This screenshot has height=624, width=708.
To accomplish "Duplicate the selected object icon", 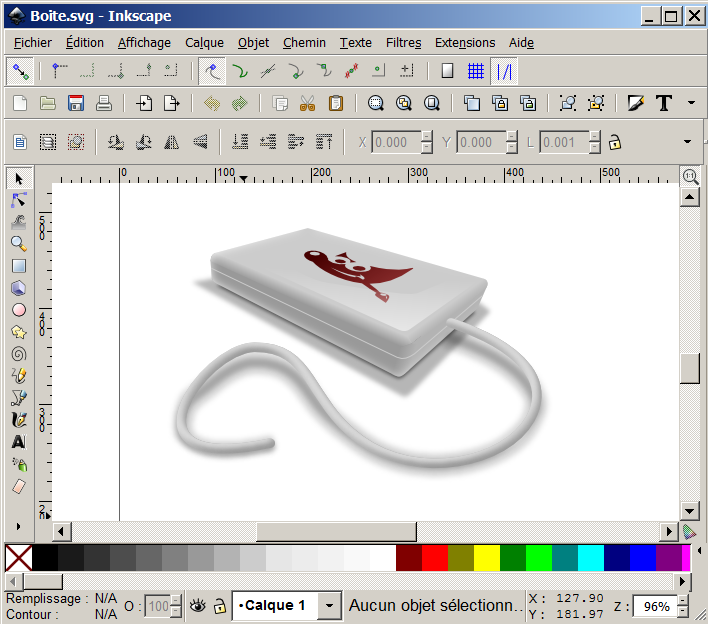I will (472, 103).
